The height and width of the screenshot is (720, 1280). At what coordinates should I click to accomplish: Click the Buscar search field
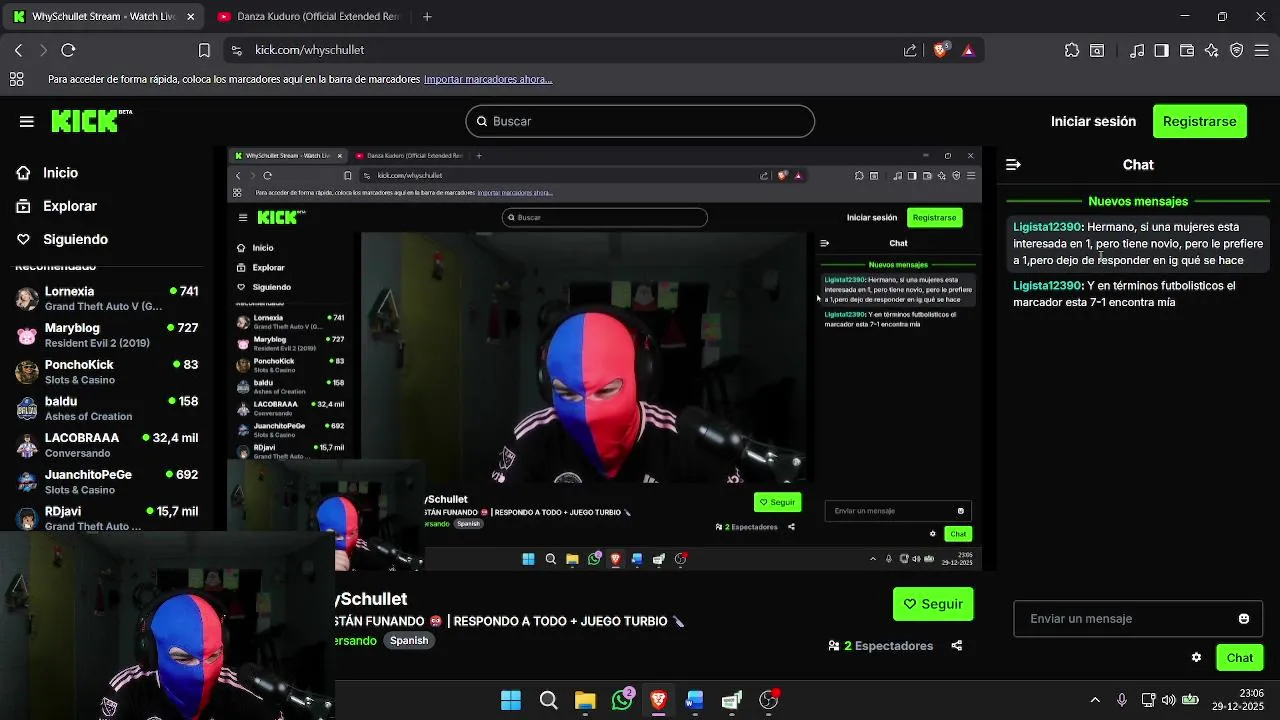click(x=640, y=121)
